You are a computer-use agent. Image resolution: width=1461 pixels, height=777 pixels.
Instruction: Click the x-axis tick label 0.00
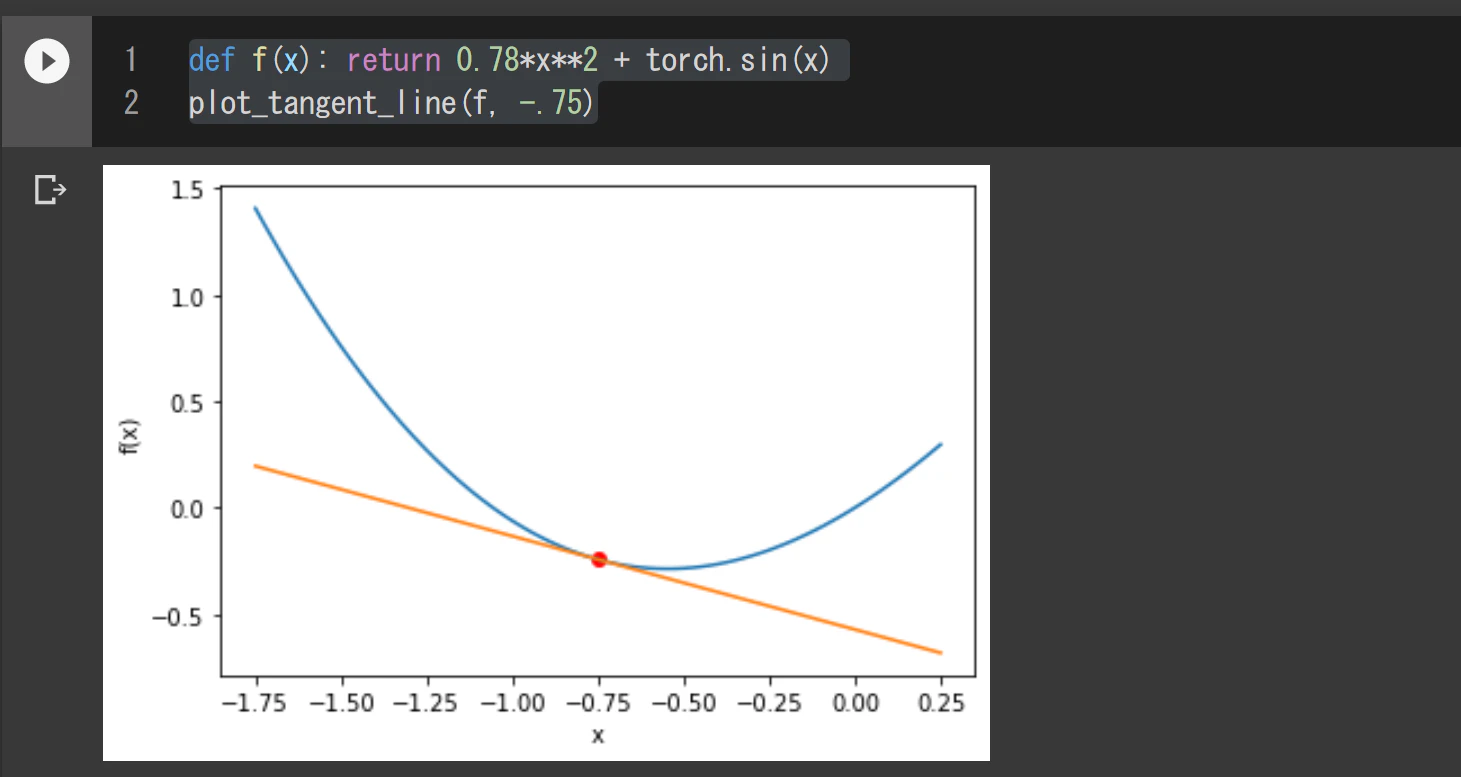[856, 703]
